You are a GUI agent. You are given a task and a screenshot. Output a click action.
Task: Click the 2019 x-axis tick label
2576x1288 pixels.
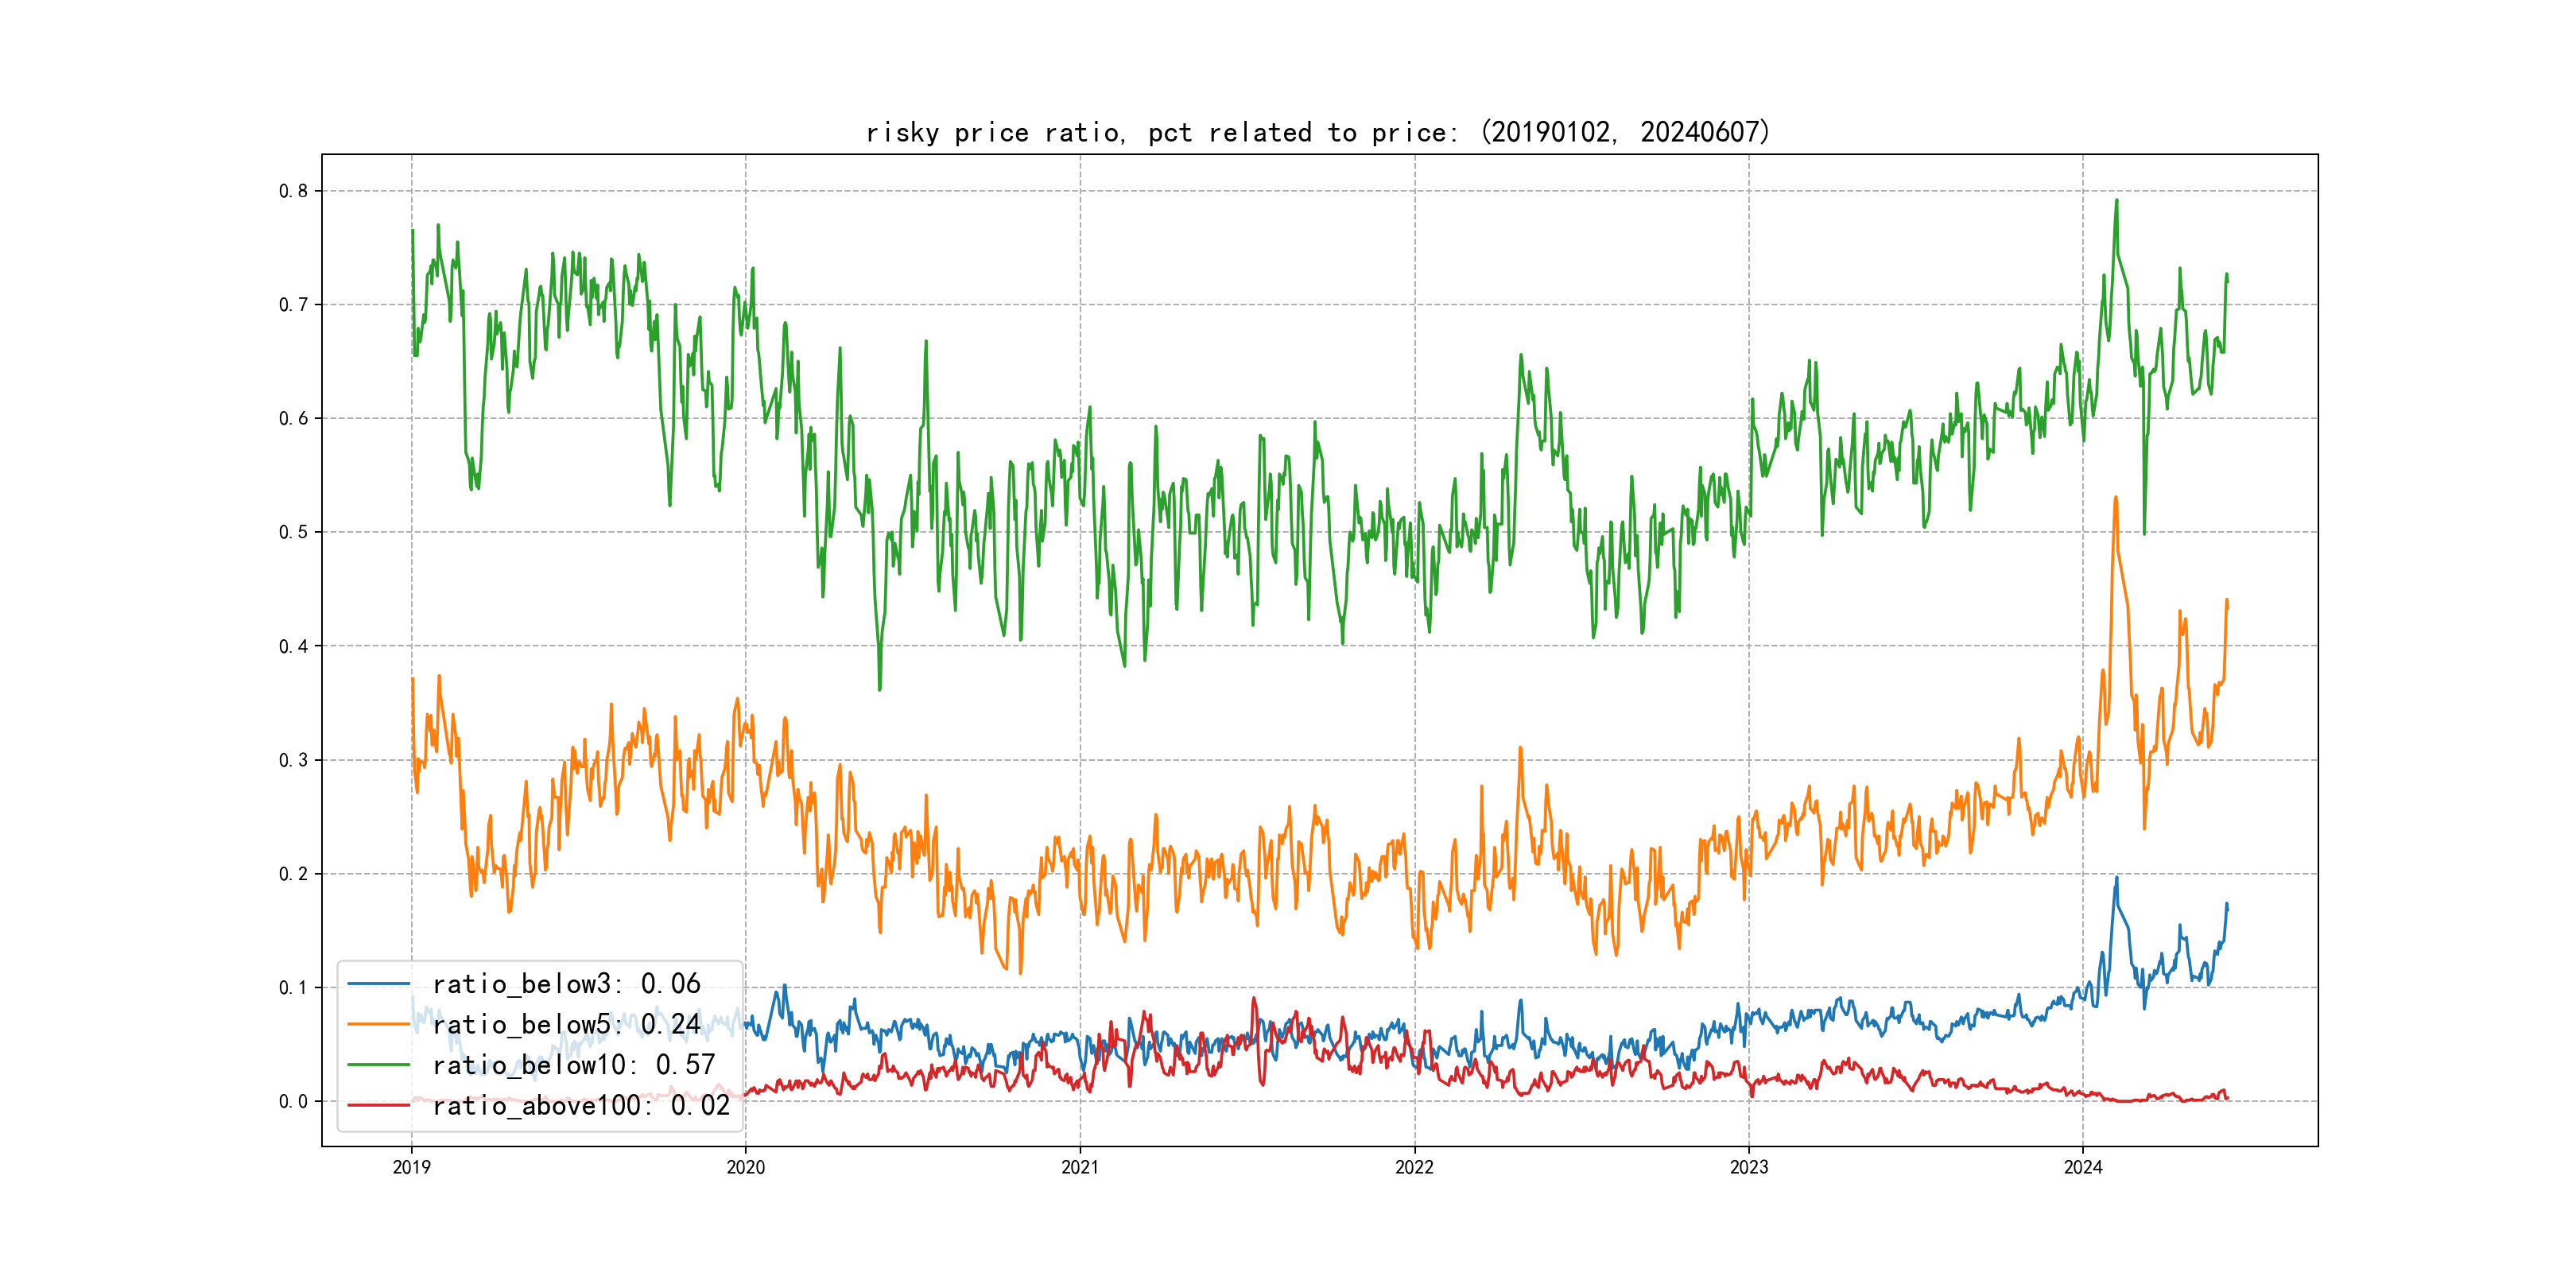[x=411, y=1167]
